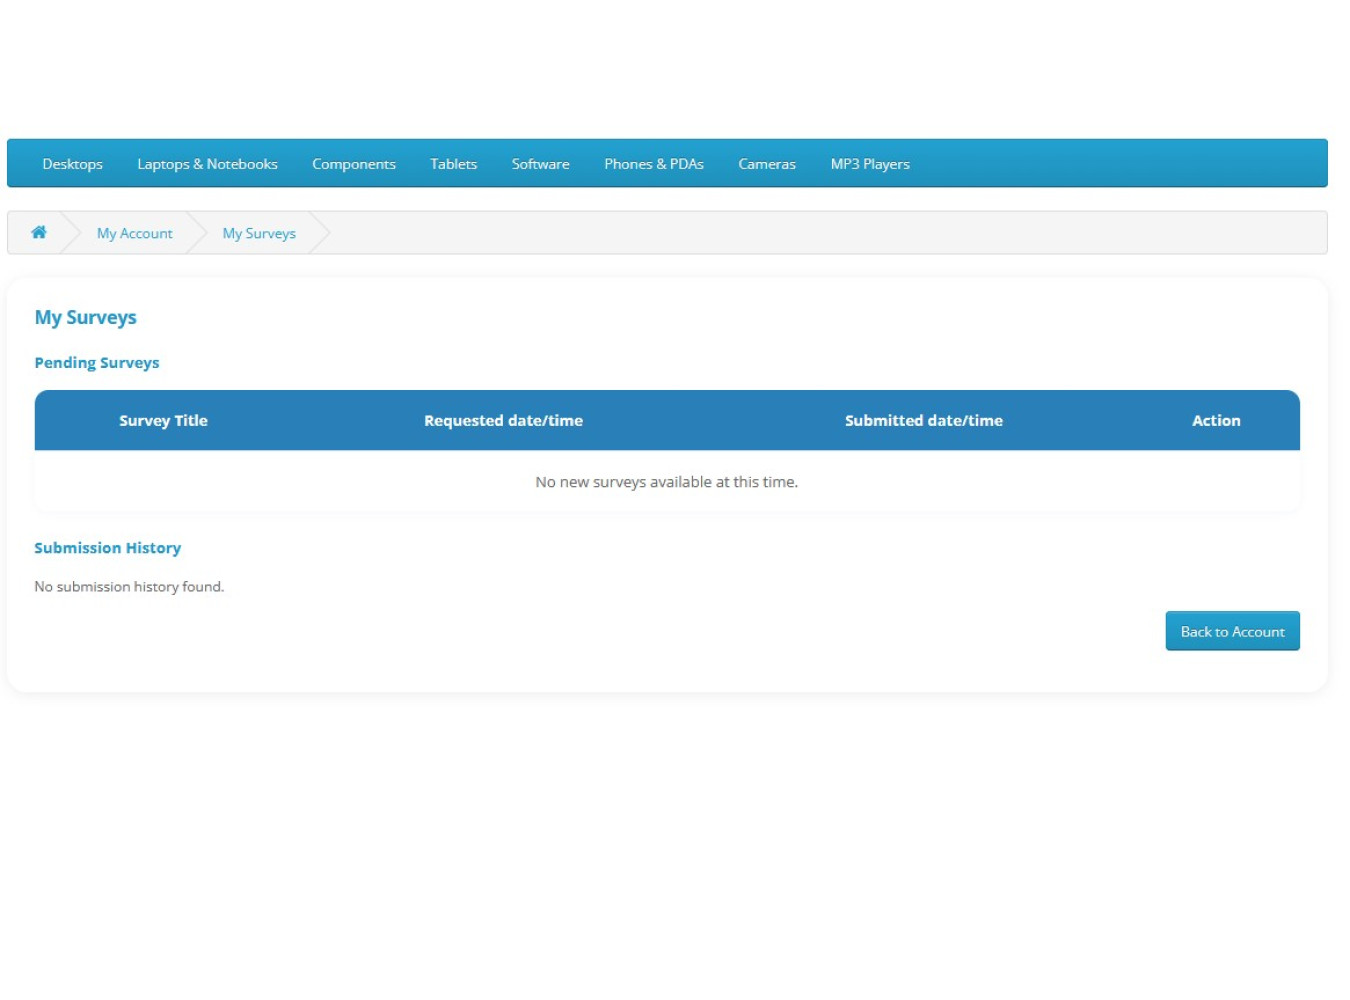Click the My Surveys breadcrumb link
The height and width of the screenshot is (1000, 1350).
tap(259, 233)
